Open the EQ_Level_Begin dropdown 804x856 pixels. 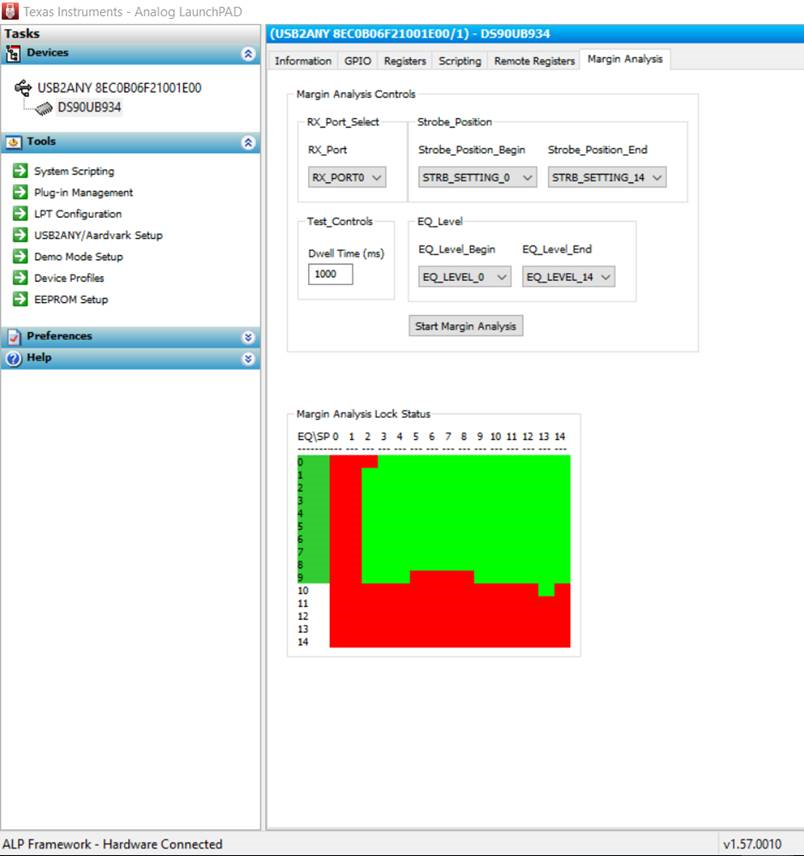click(464, 277)
